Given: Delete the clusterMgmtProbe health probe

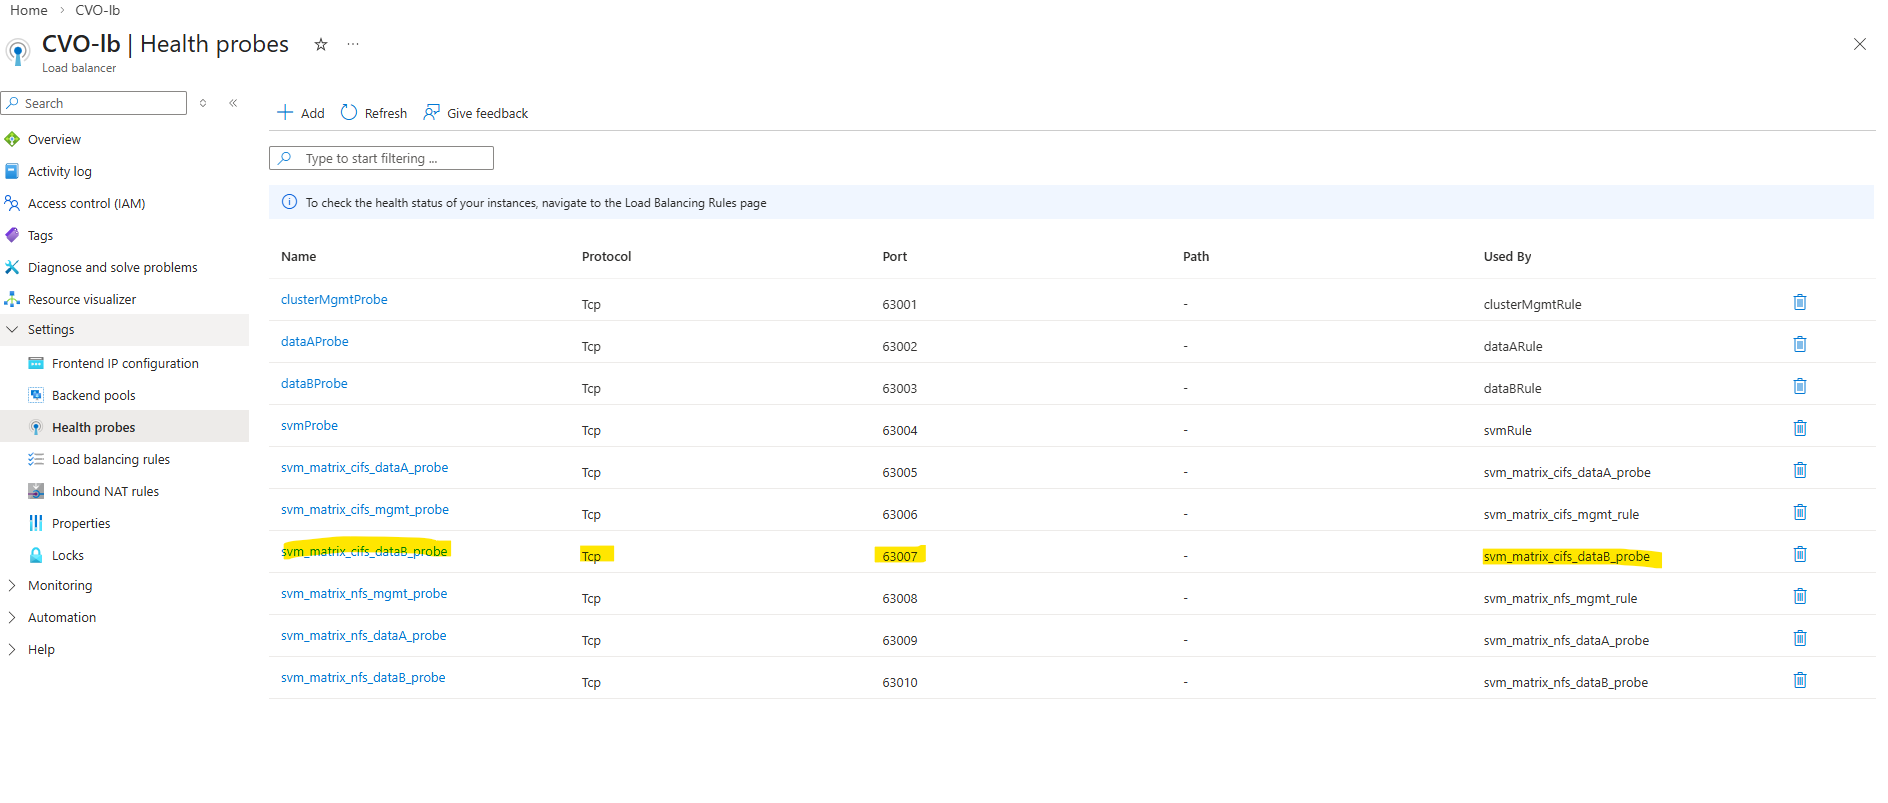Looking at the screenshot, I should click(x=1799, y=302).
